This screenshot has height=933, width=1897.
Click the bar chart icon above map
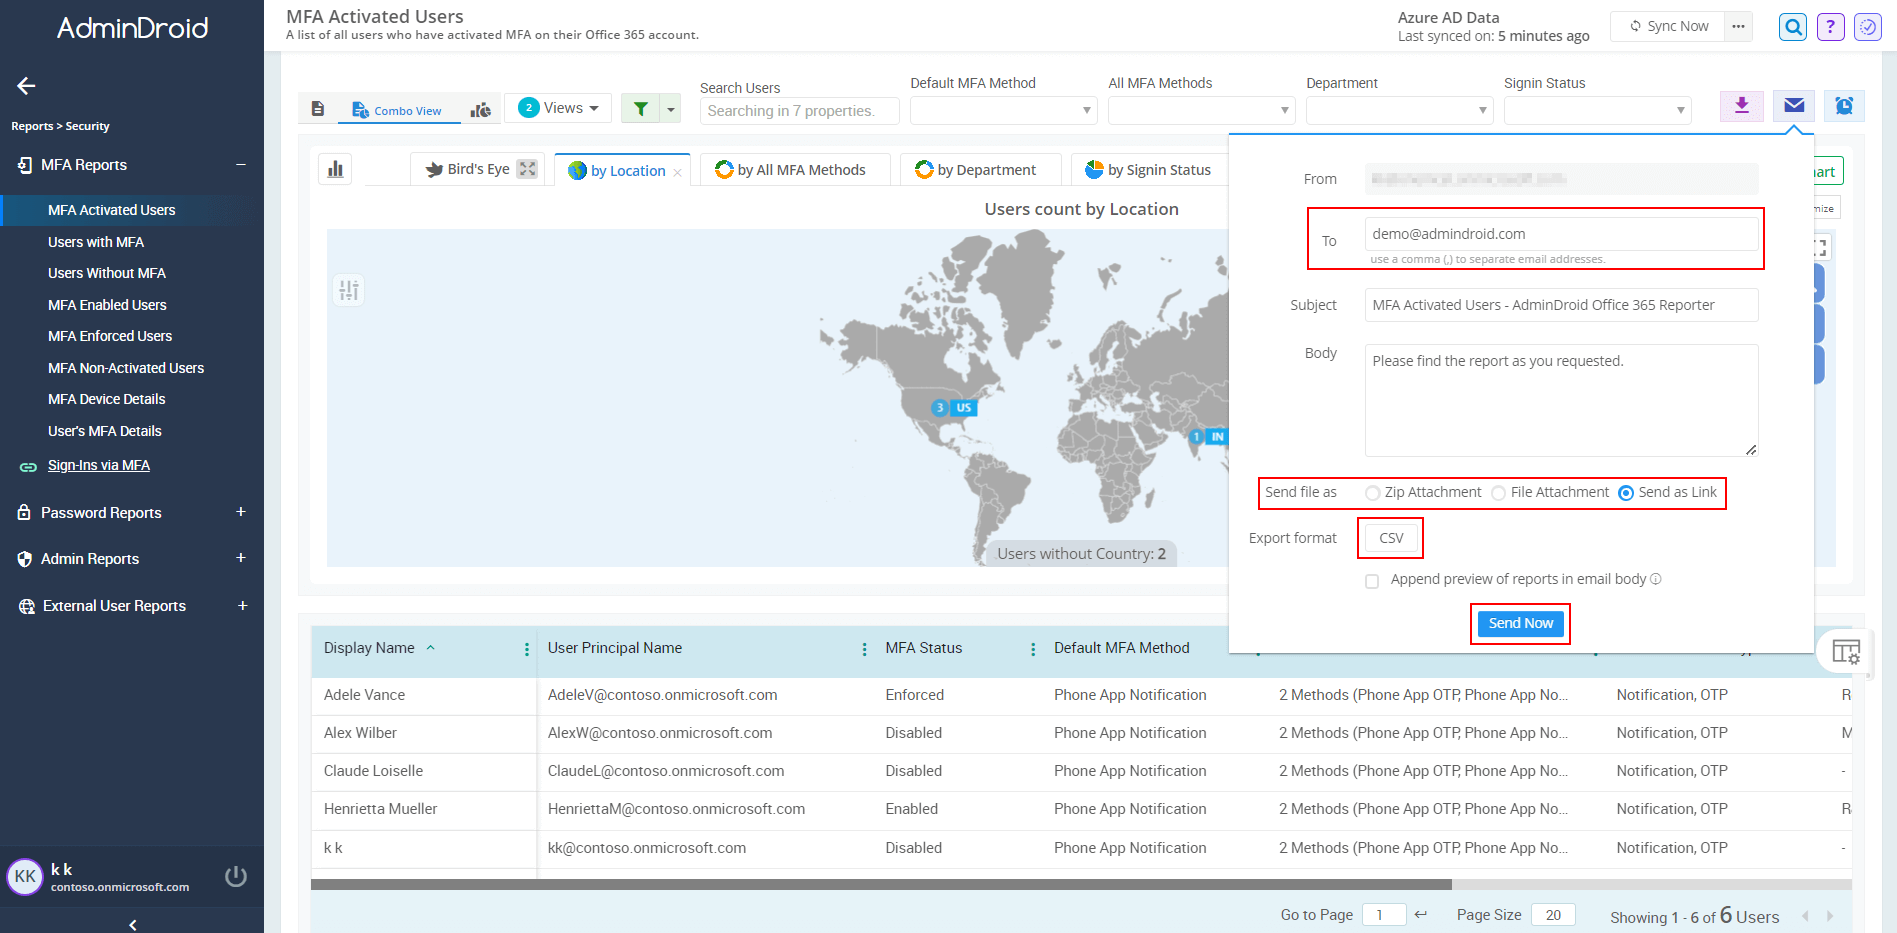(x=336, y=170)
